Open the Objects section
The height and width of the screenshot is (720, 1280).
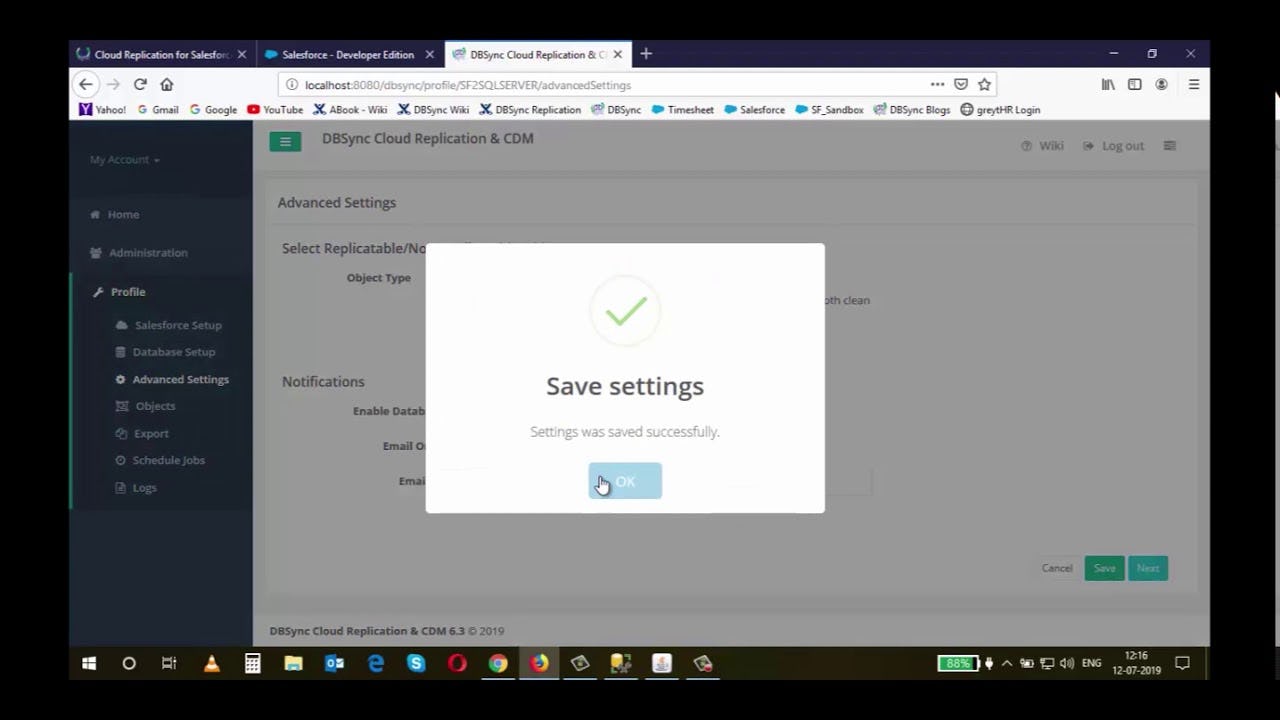pyautogui.click(x=155, y=406)
